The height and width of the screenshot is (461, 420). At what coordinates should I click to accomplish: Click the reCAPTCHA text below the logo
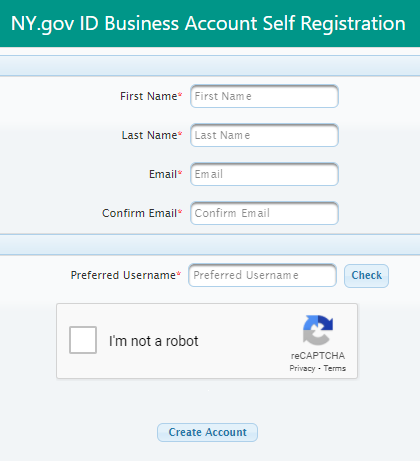tap(318, 356)
